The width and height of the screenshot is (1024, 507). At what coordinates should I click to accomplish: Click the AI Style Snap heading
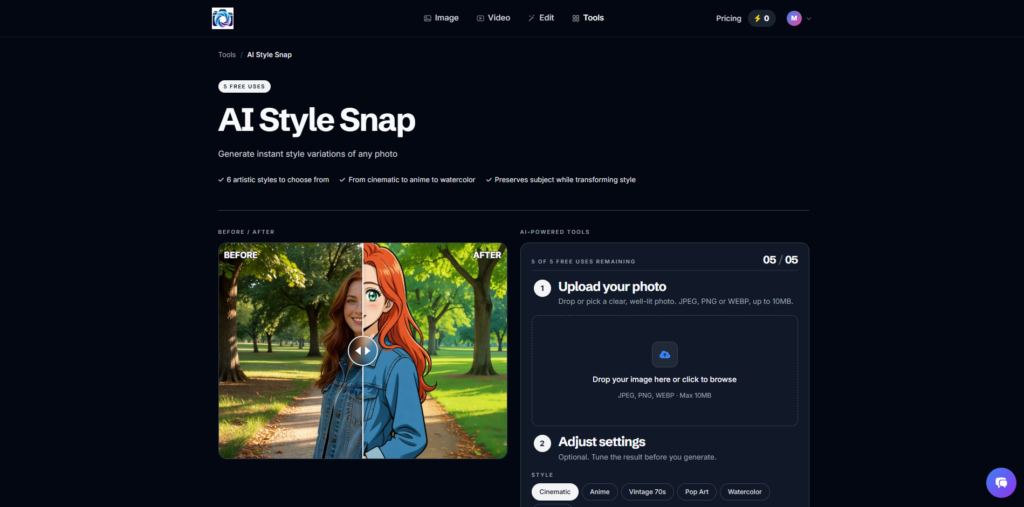(x=317, y=120)
